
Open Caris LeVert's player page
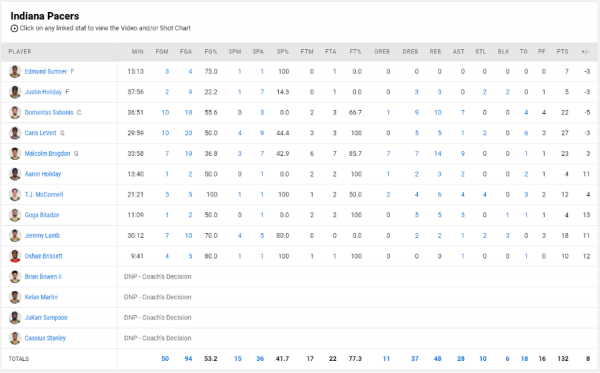[x=40, y=133]
